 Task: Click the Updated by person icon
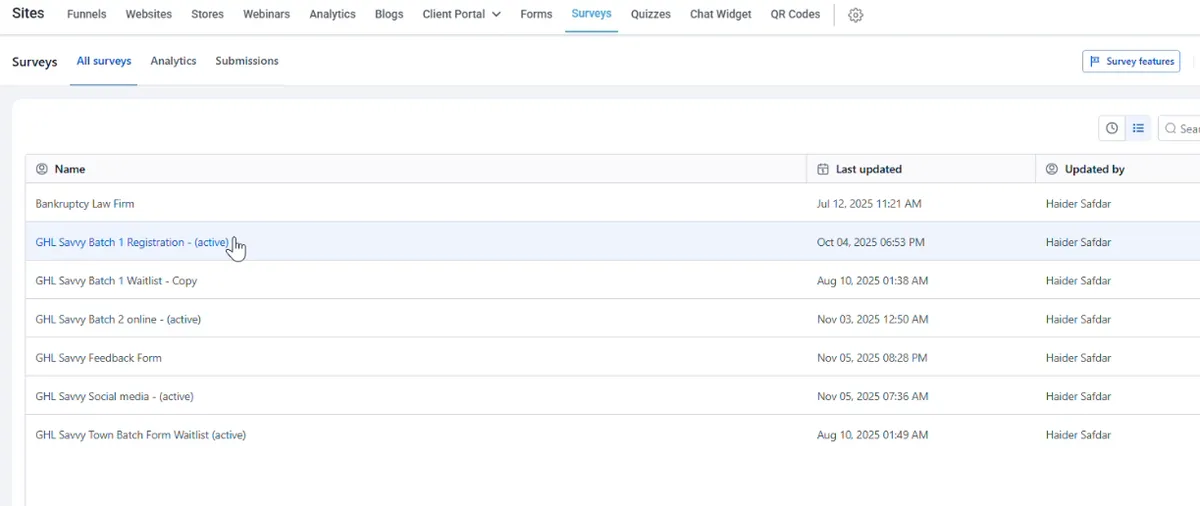point(1052,169)
